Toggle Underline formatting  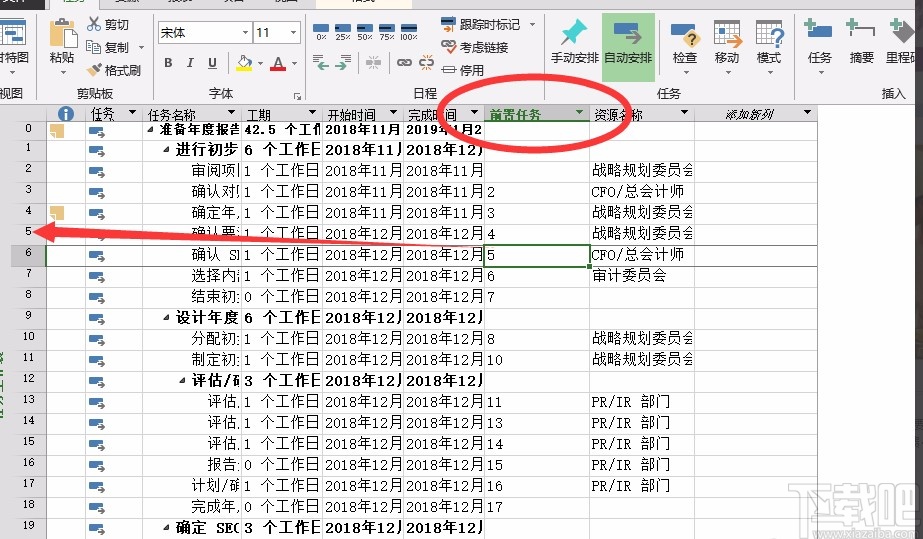[x=213, y=62]
